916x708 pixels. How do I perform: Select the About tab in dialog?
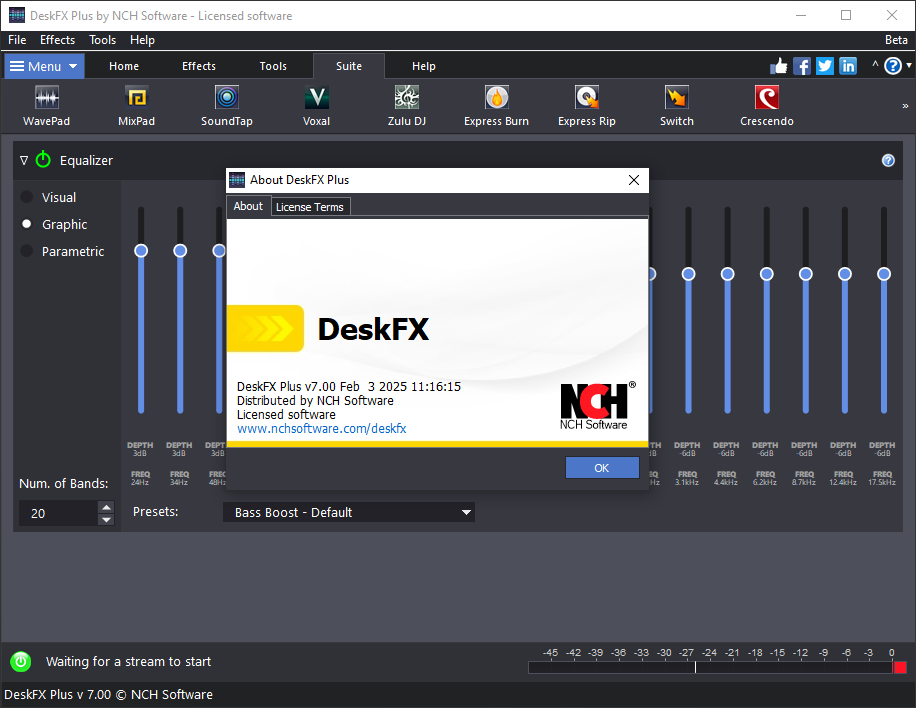pyautogui.click(x=248, y=206)
